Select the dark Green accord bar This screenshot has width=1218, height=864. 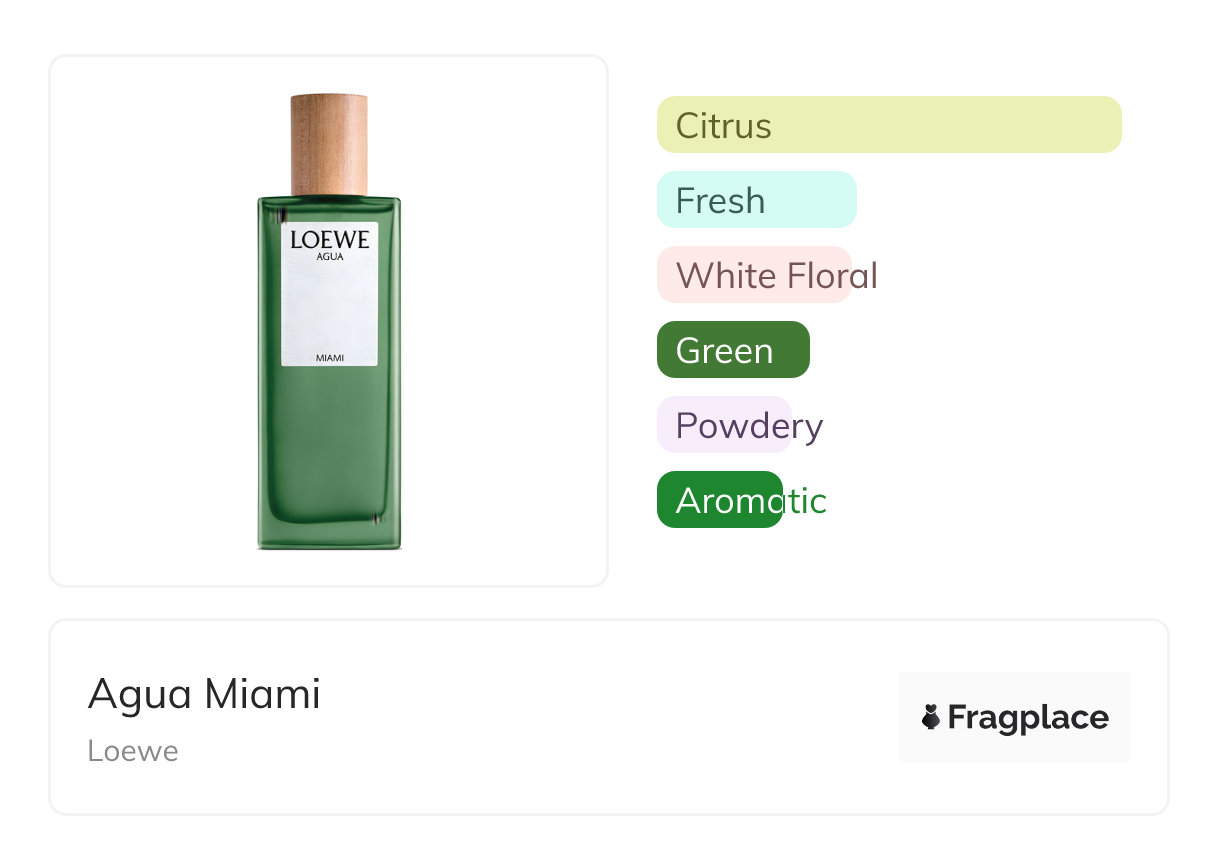(732, 350)
